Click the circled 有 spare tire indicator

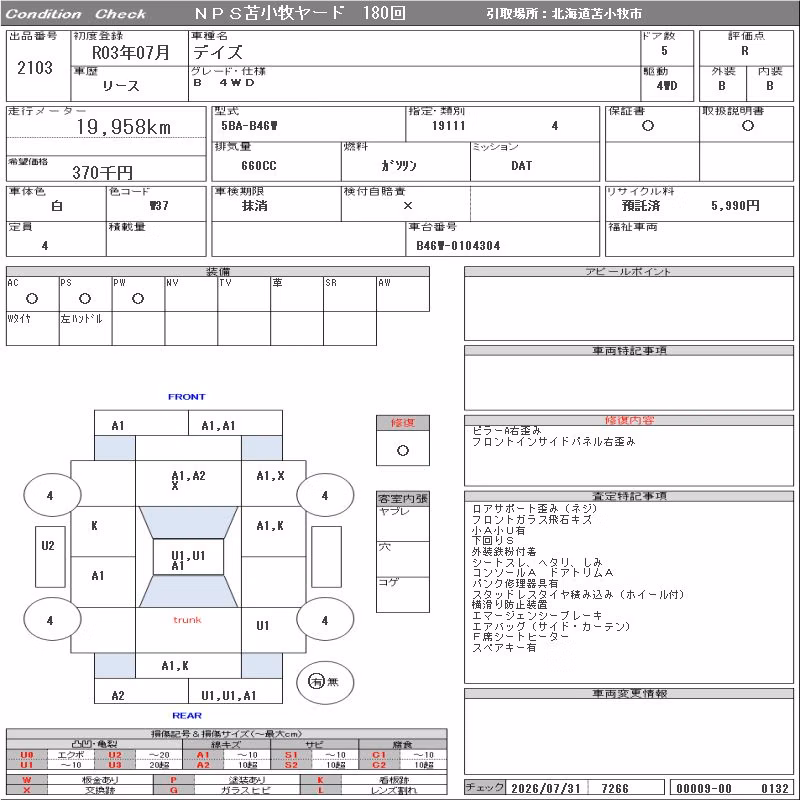(x=316, y=681)
